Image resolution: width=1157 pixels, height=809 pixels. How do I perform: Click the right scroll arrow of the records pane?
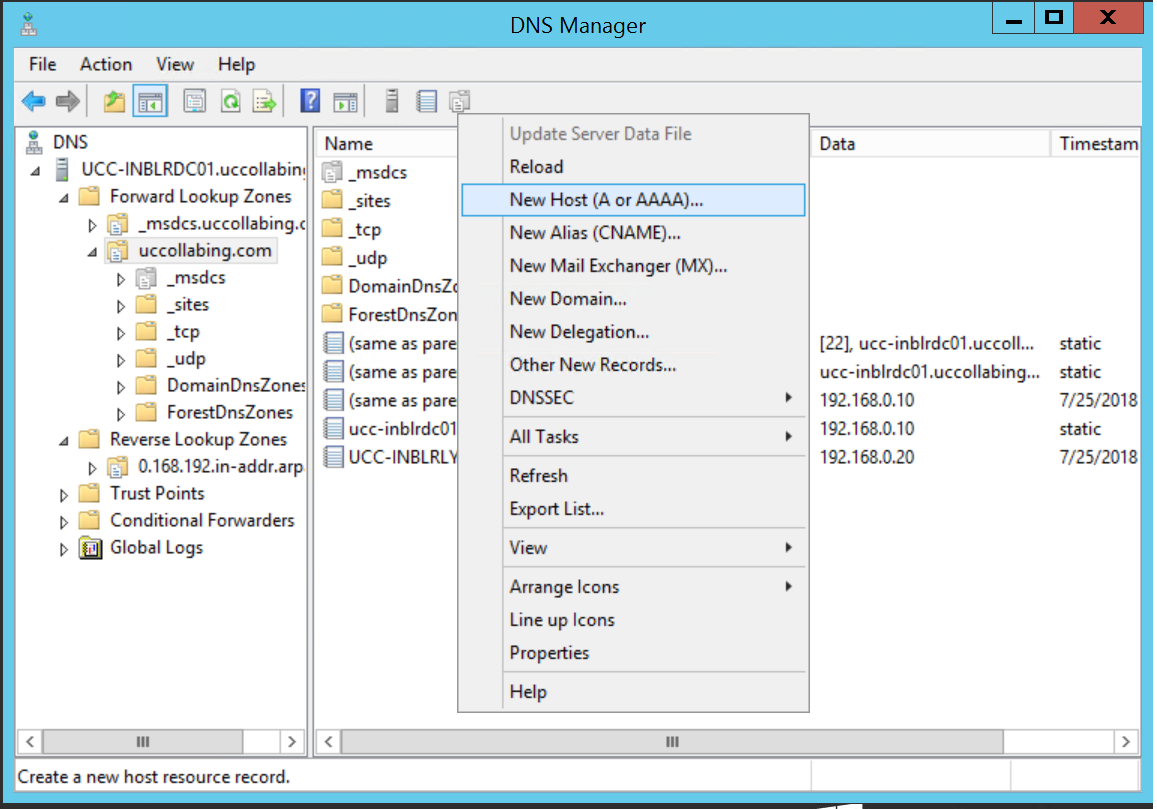[x=1126, y=741]
